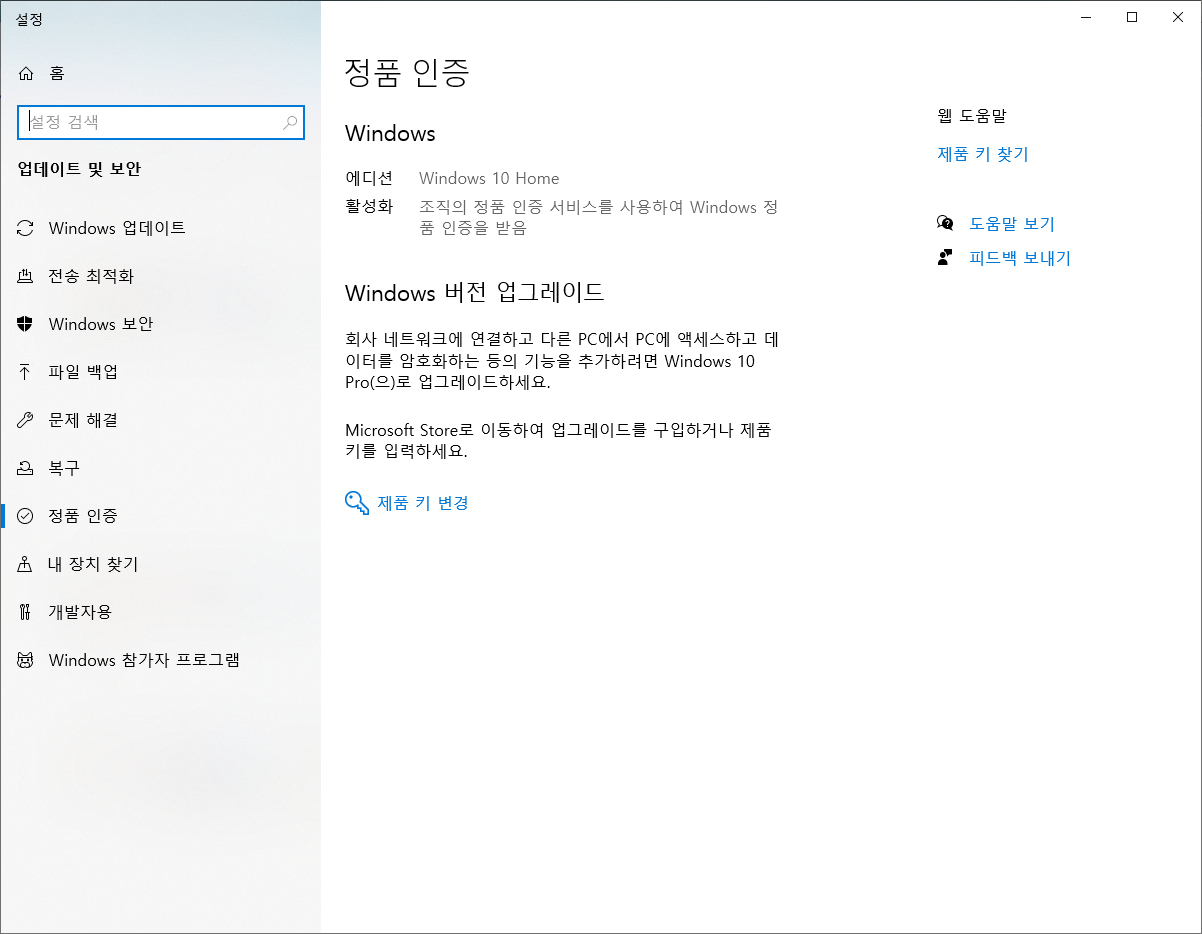This screenshot has width=1202, height=934.
Task: Select the 정품 인증 sidebar item
Action: tap(160, 516)
